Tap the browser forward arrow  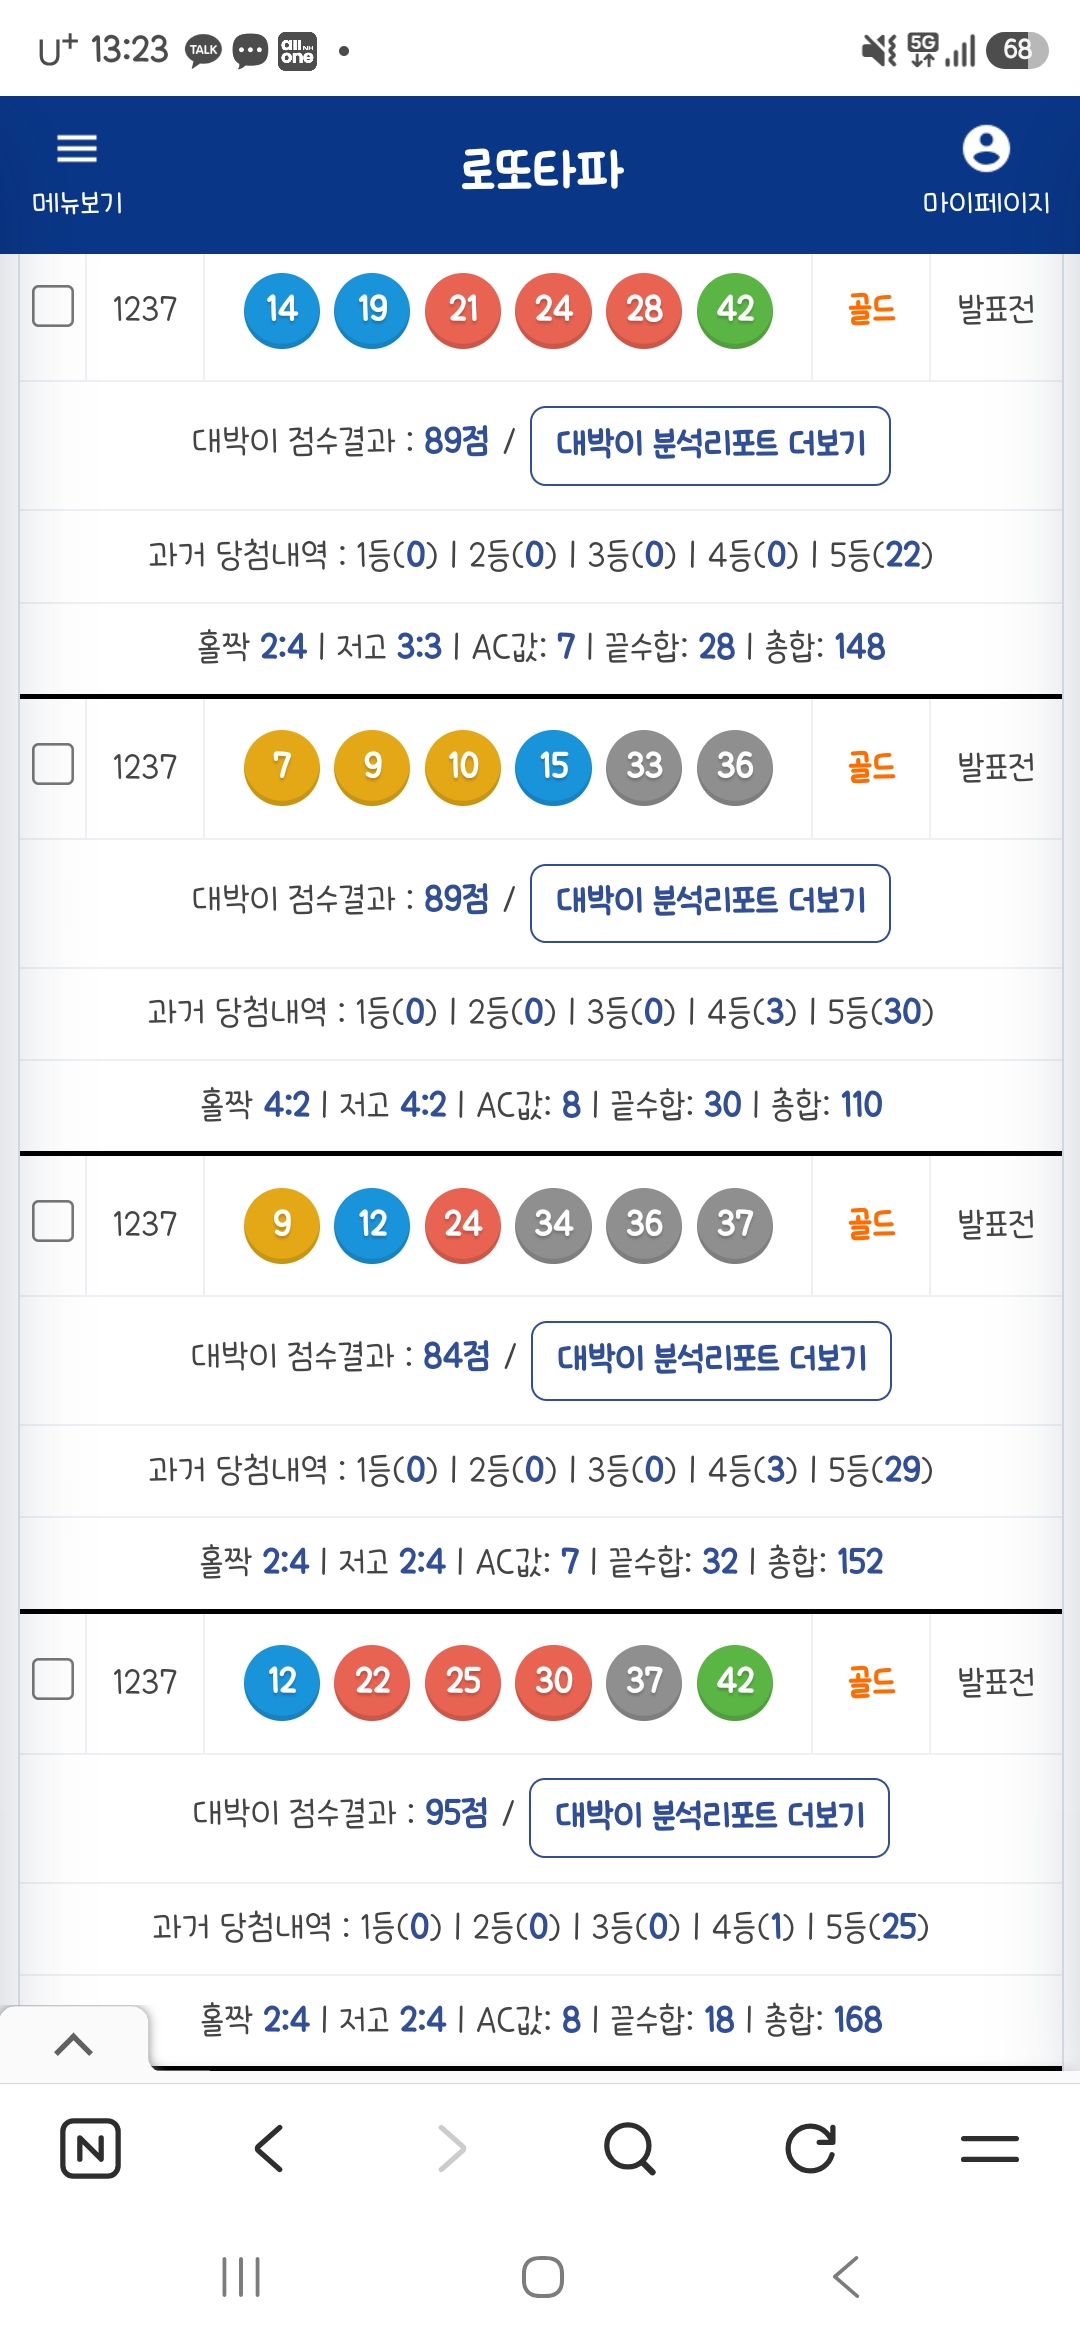(451, 2148)
